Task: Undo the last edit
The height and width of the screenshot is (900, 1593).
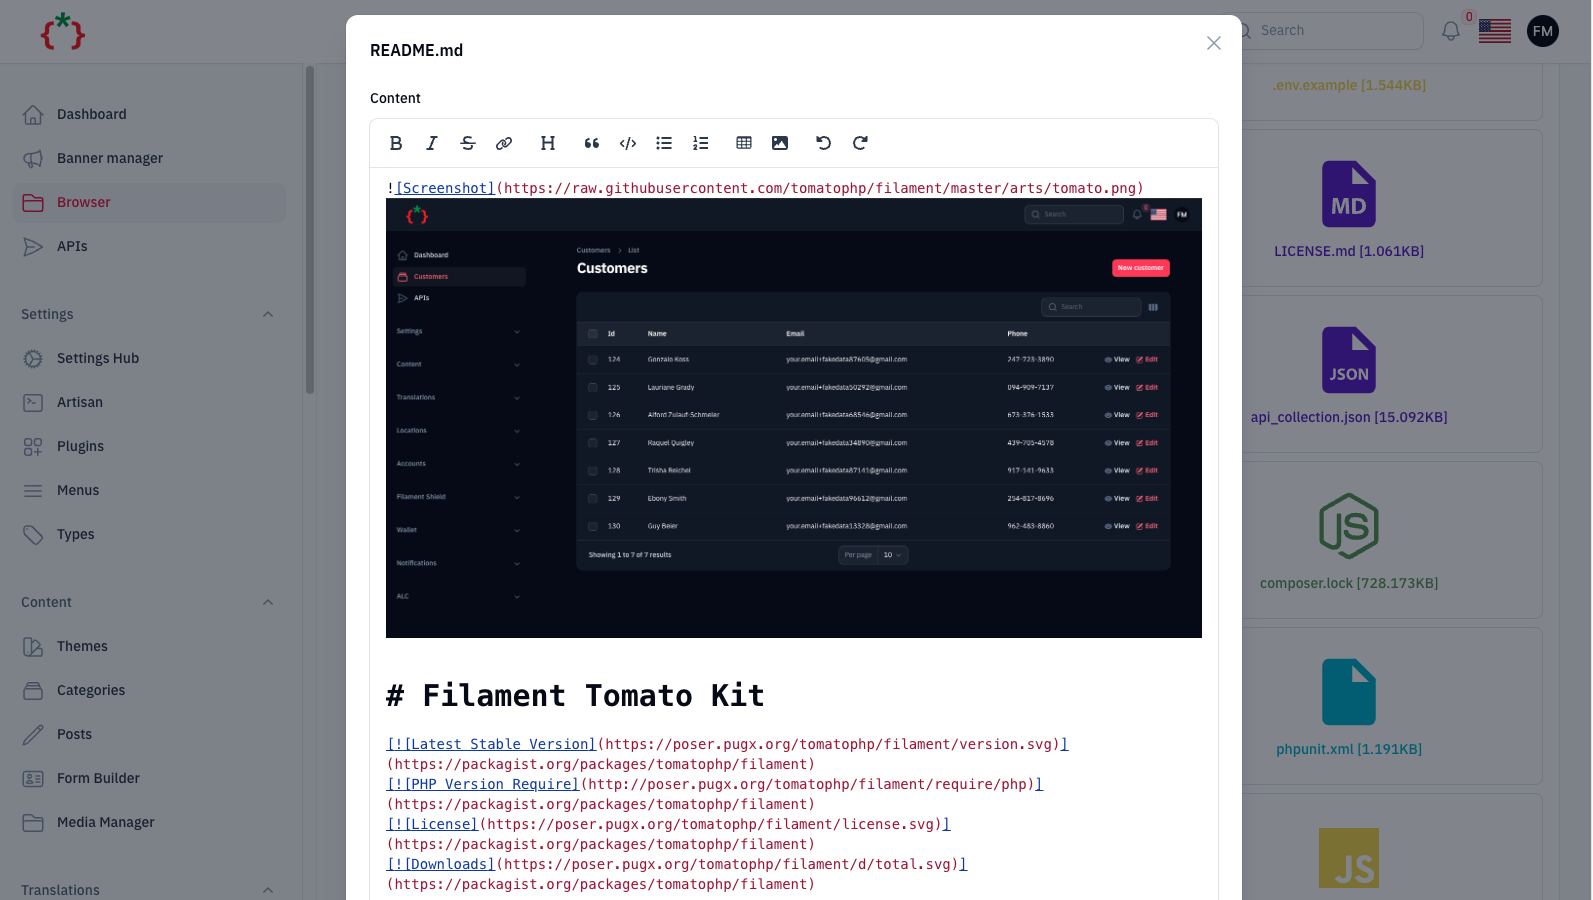Action: 824,143
